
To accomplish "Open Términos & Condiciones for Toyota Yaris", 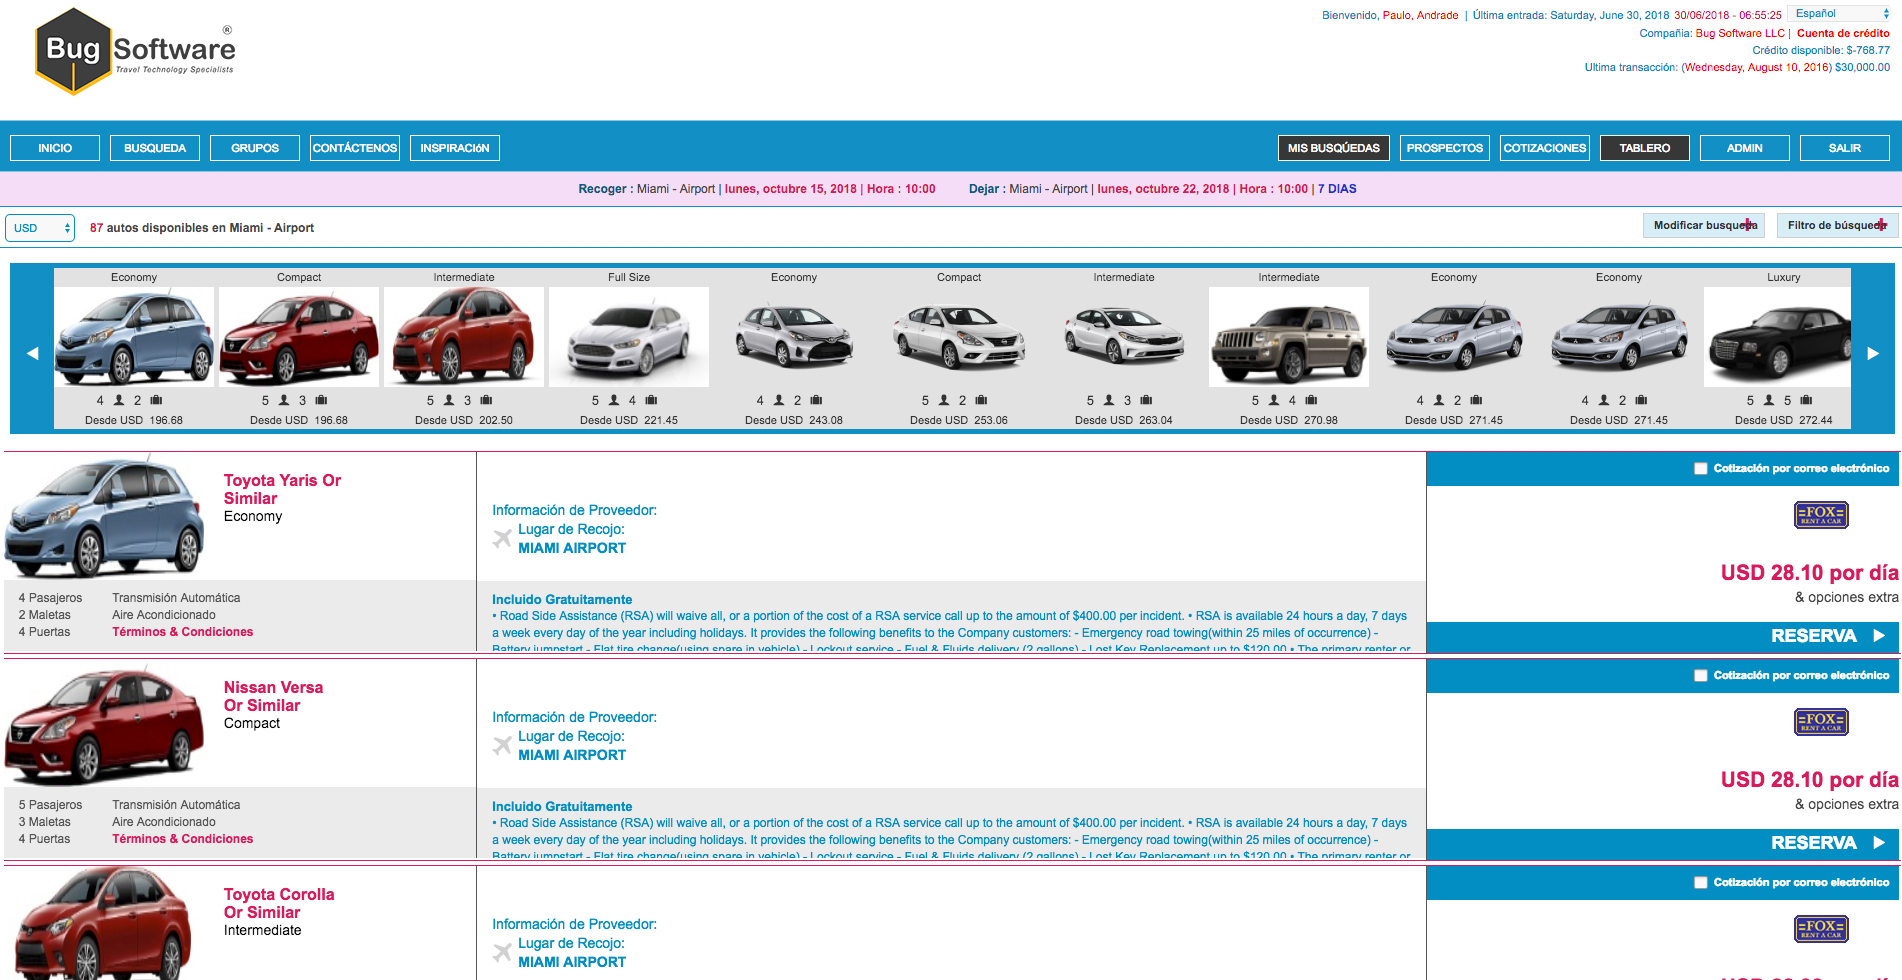I will click(x=183, y=632).
